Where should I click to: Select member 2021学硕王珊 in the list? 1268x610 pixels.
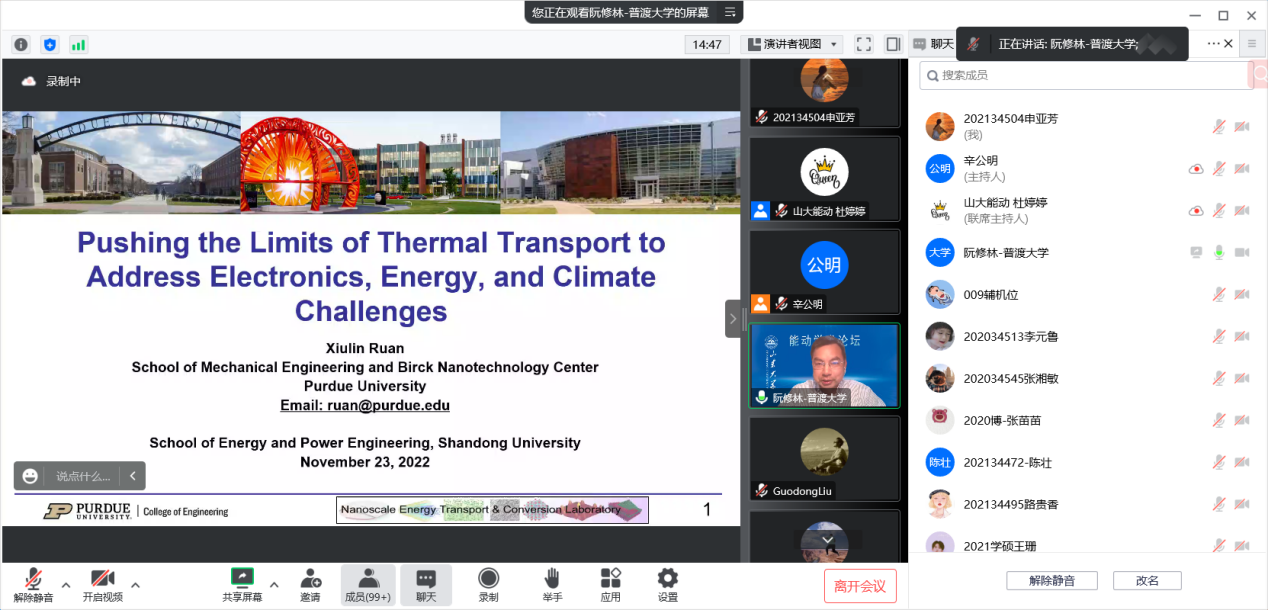(x=1088, y=545)
